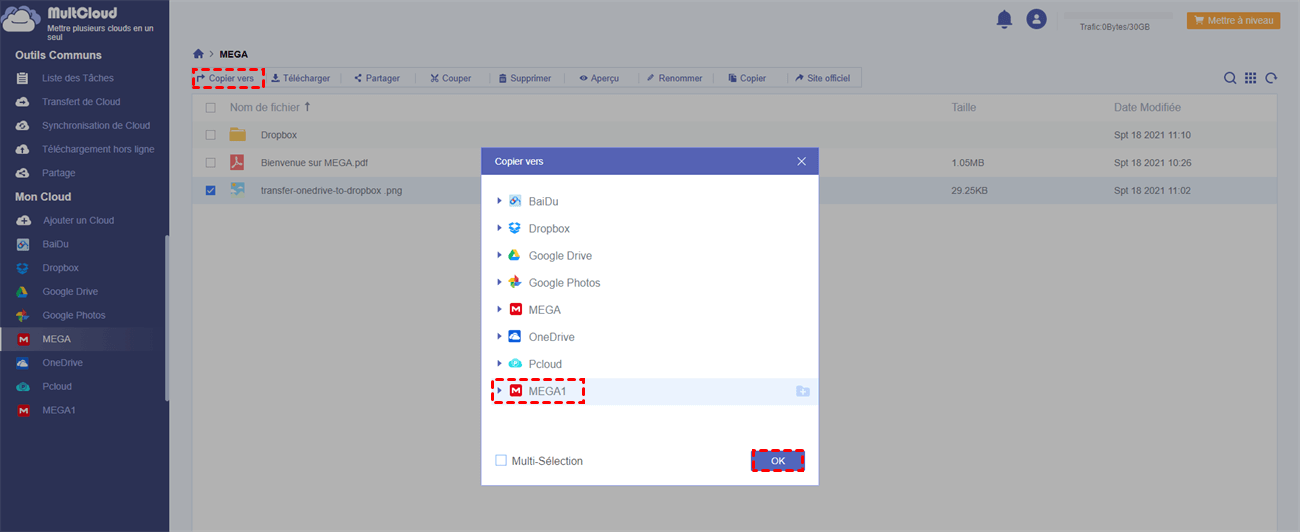This screenshot has height=532, width=1300.
Task: Open Transfert de Cloud in sidebar
Action: pos(81,102)
